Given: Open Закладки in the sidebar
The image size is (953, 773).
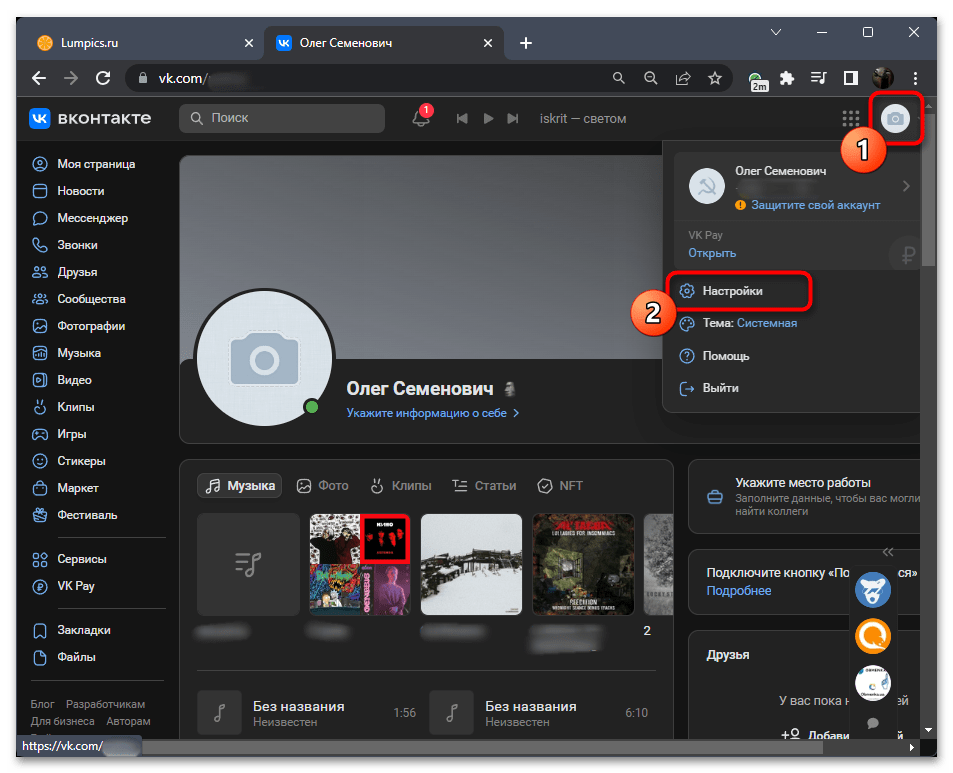Looking at the screenshot, I should pos(72,630).
